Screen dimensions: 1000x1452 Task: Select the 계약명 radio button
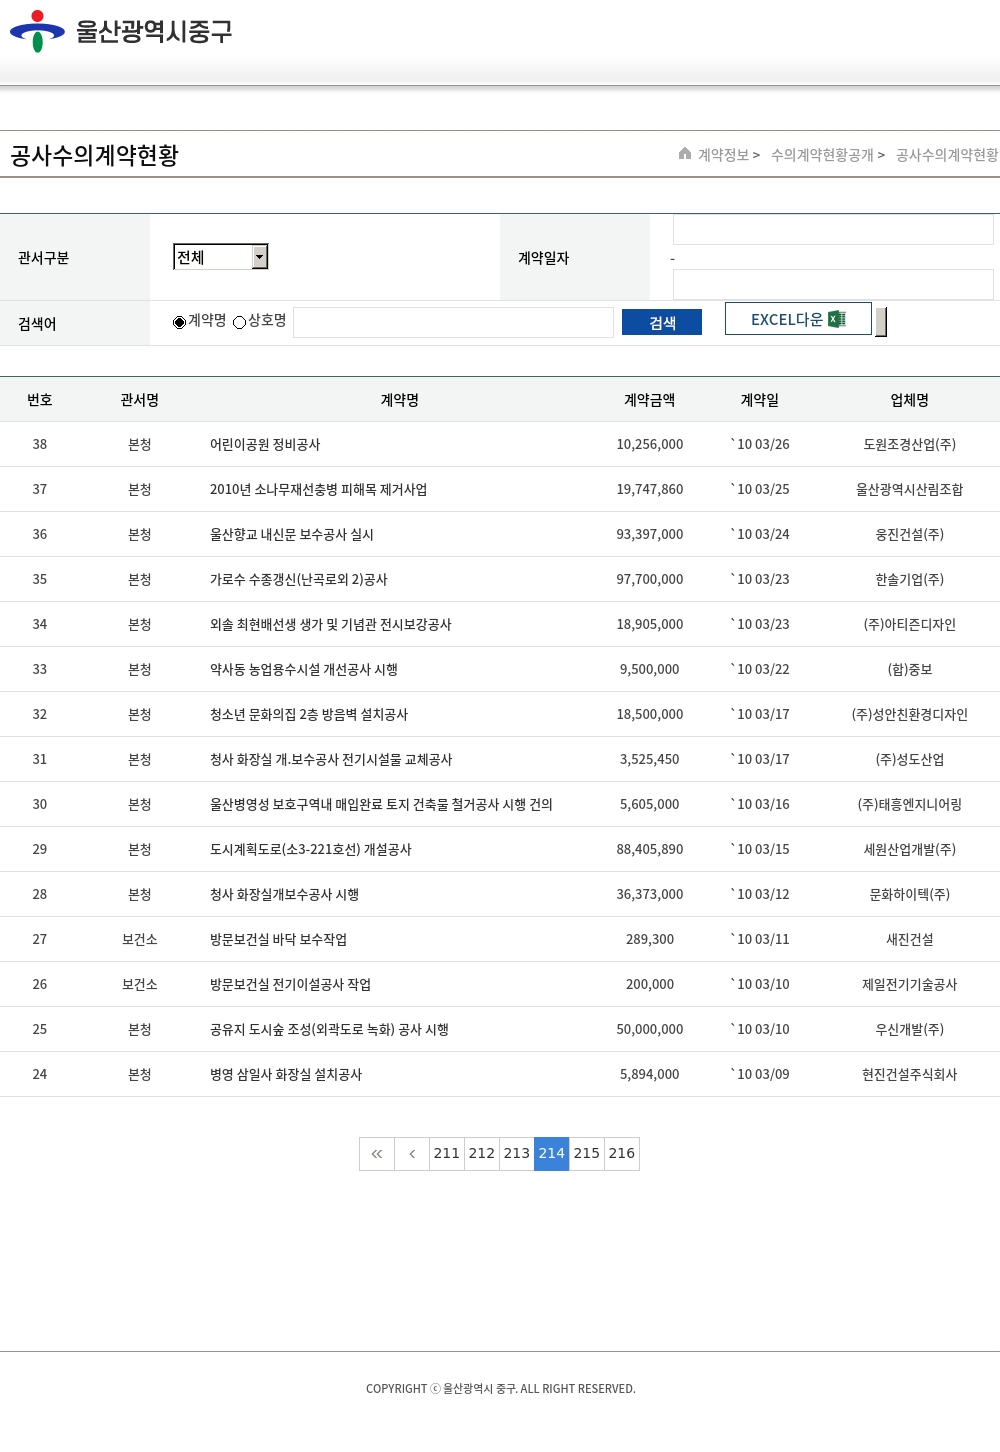pyautogui.click(x=180, y=322)
